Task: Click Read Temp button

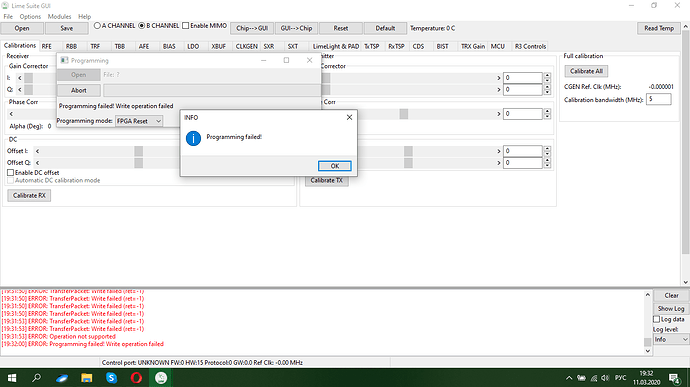Action: coord(659,28)
